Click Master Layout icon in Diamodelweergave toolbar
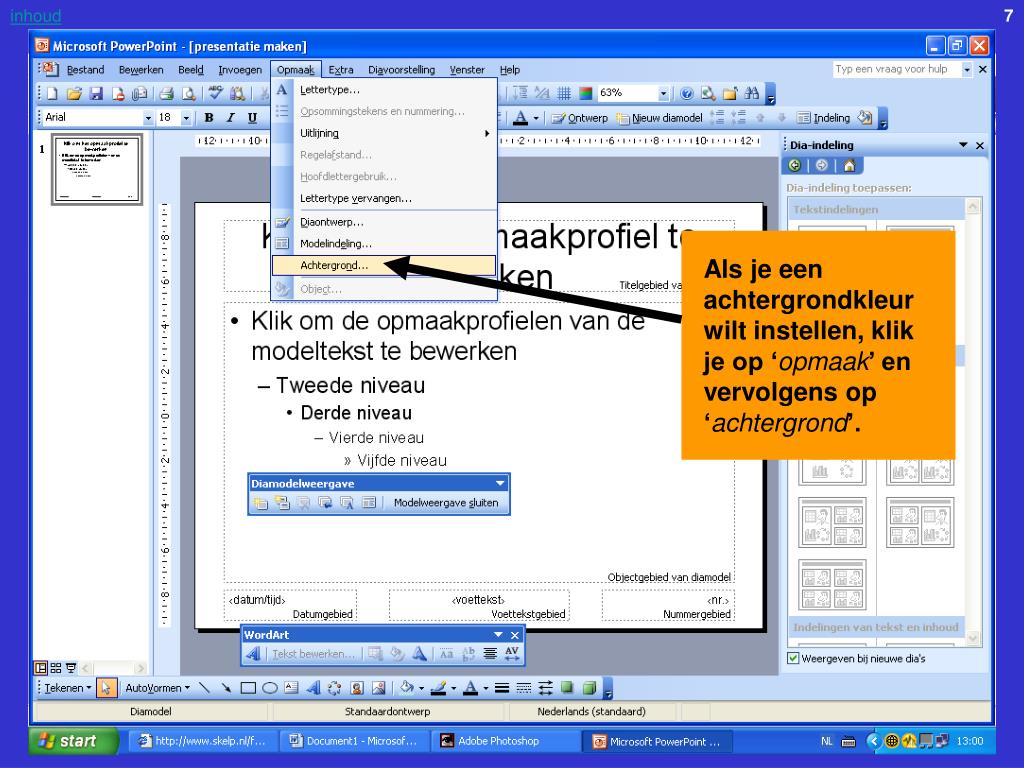 click(x=369, y=503)
